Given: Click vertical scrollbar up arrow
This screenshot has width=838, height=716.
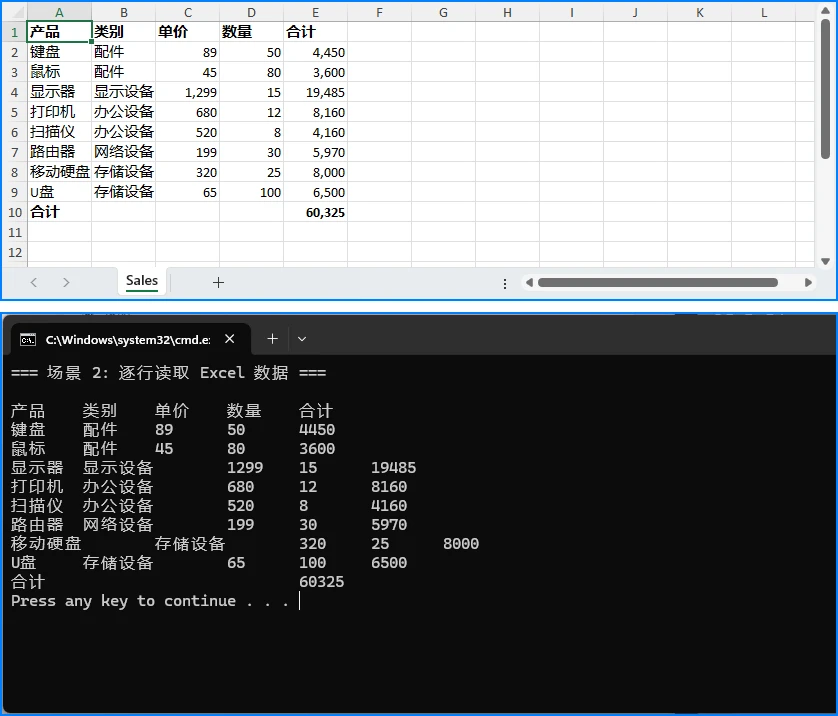Looking at the screenshot, I should tap(825, 11).
